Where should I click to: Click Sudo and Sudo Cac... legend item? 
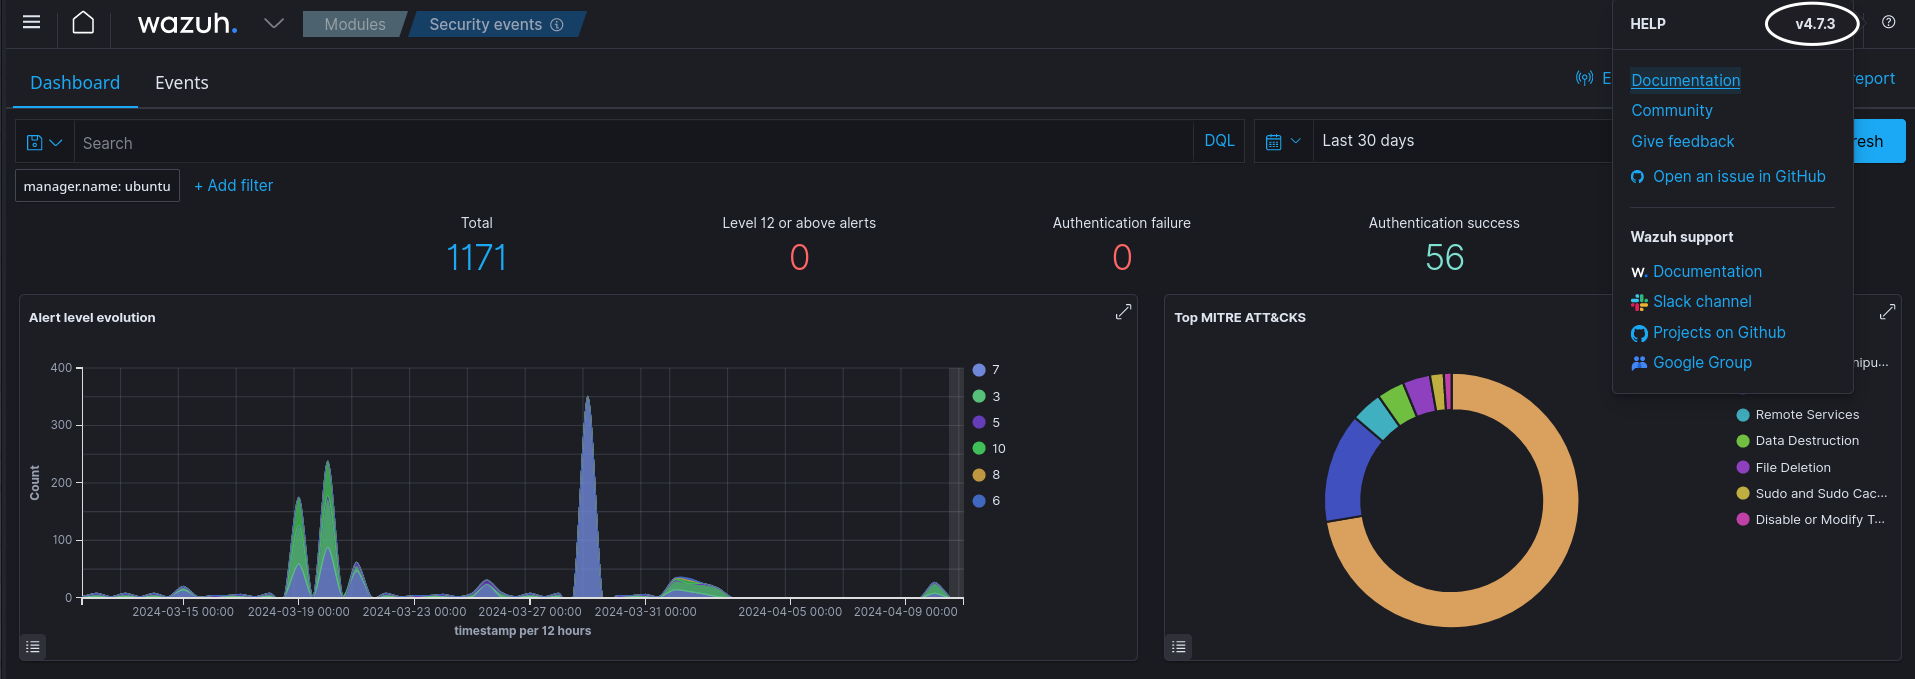(1812, 493)
